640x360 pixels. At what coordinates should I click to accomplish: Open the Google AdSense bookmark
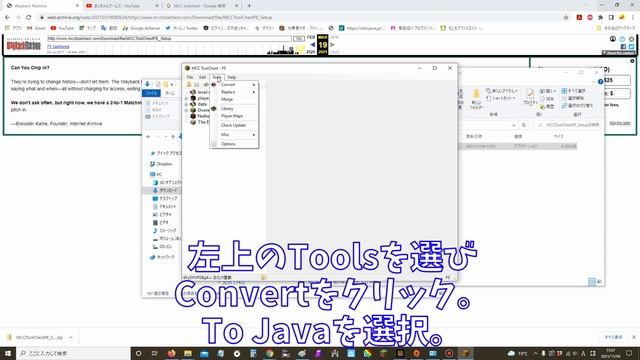point(141,28)
